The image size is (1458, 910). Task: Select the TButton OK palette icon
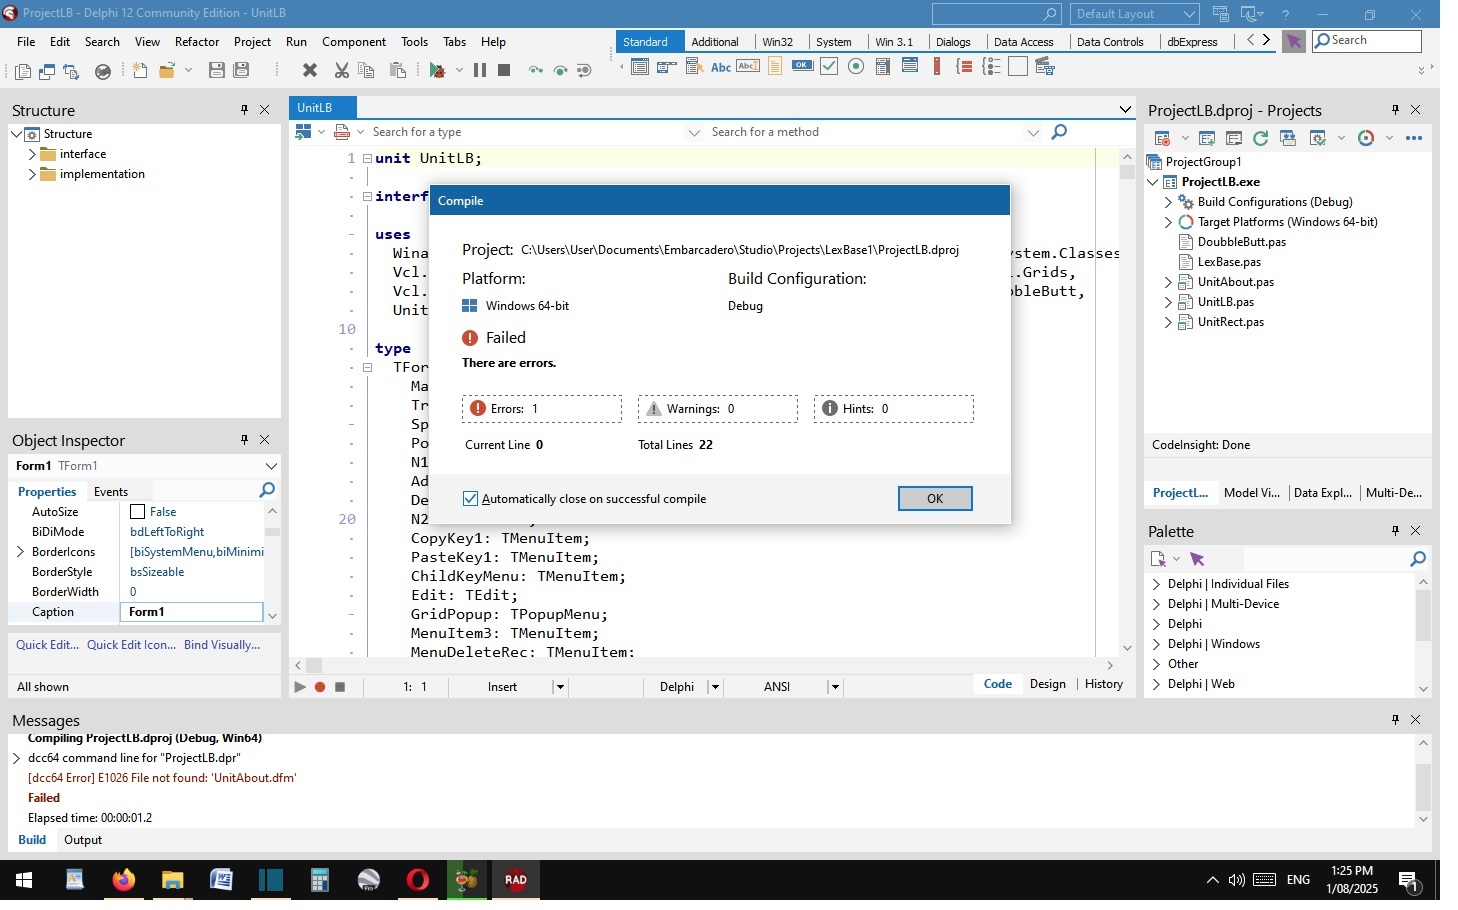803,66
